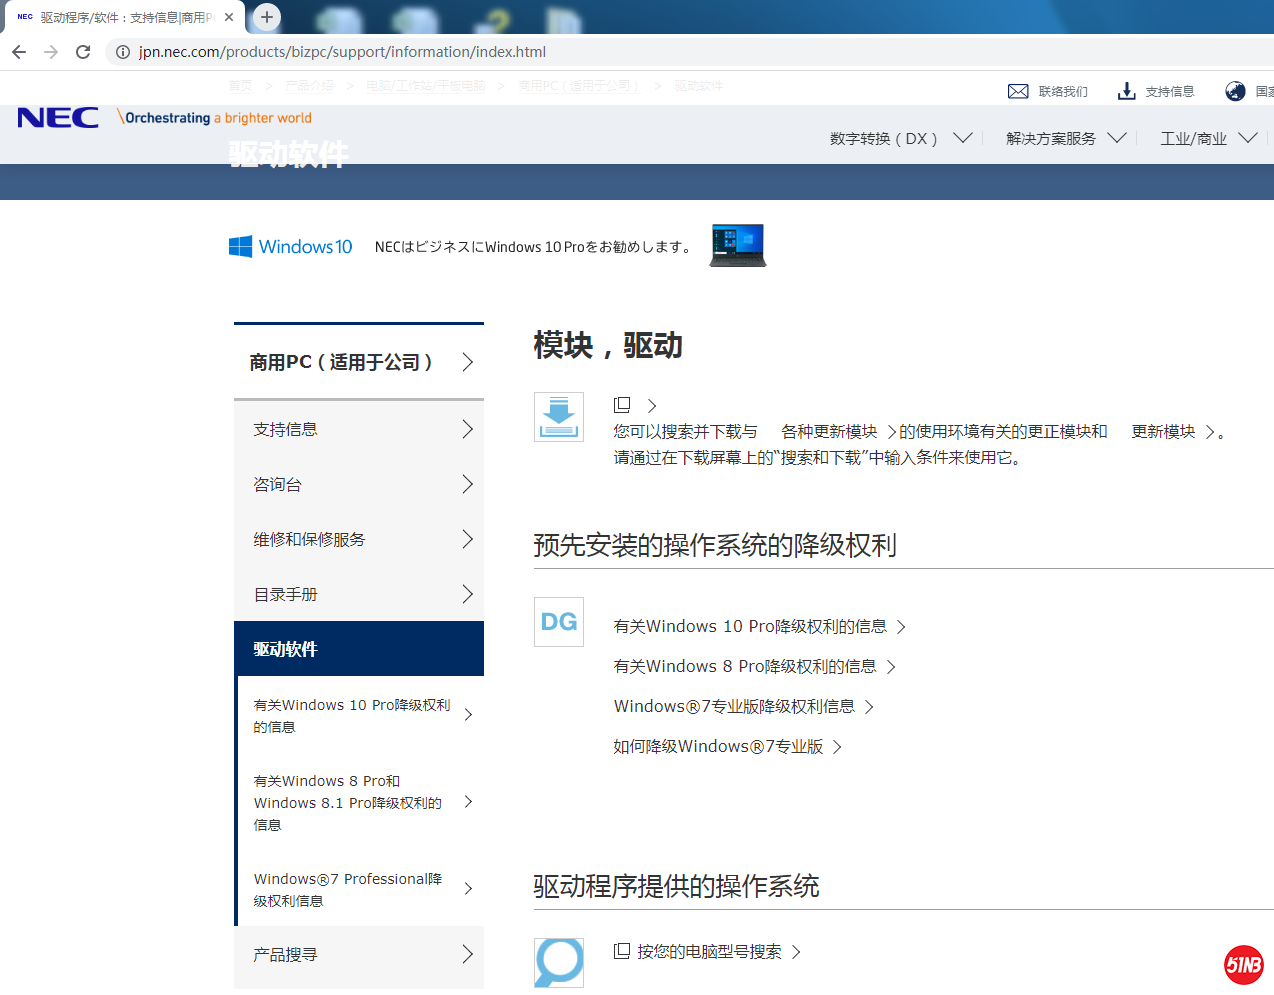Open the 如何降级Windows®7专业版 link
Image resolution: width=1274 pixels, height=995 pixels.
point(718,747)
